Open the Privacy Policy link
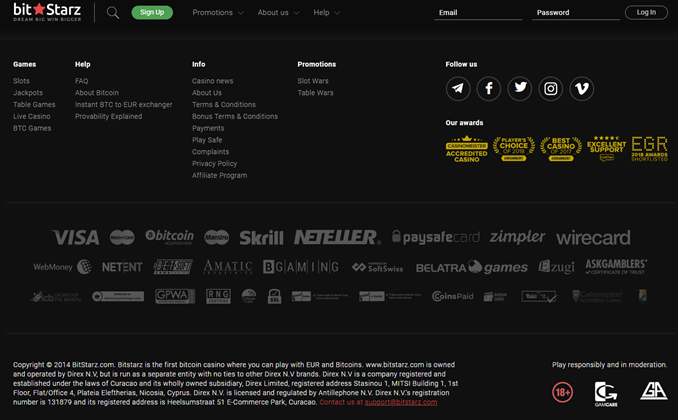Screen dimensions: 678x420 (214, 164)
